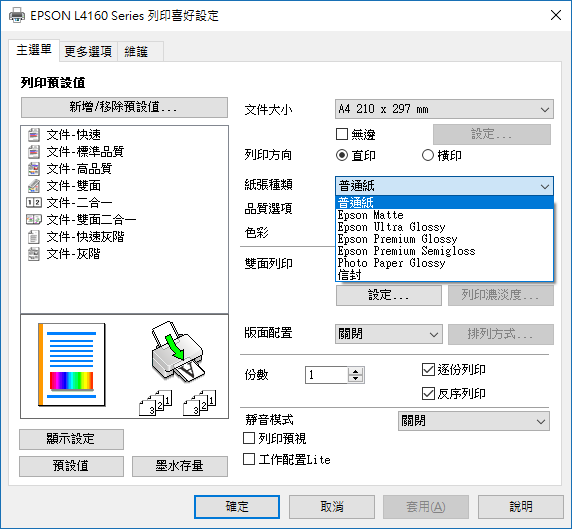Switch to the 更多選項 tab
This screenshot has height=529, width=572.
(88, 51)
